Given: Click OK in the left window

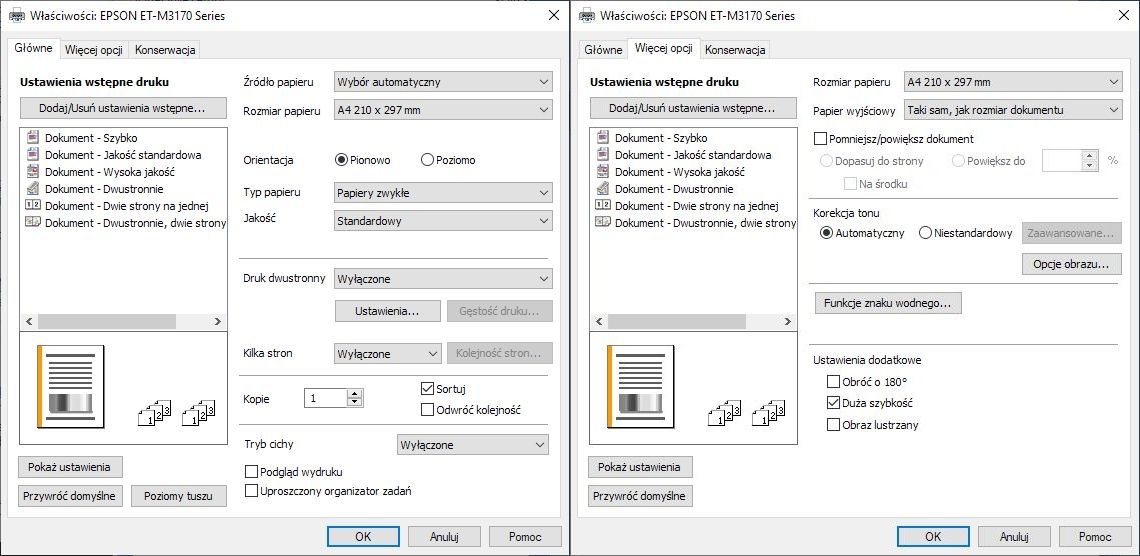Looking at the screenshot, I should pyautogui.click(x=363, y=536).
